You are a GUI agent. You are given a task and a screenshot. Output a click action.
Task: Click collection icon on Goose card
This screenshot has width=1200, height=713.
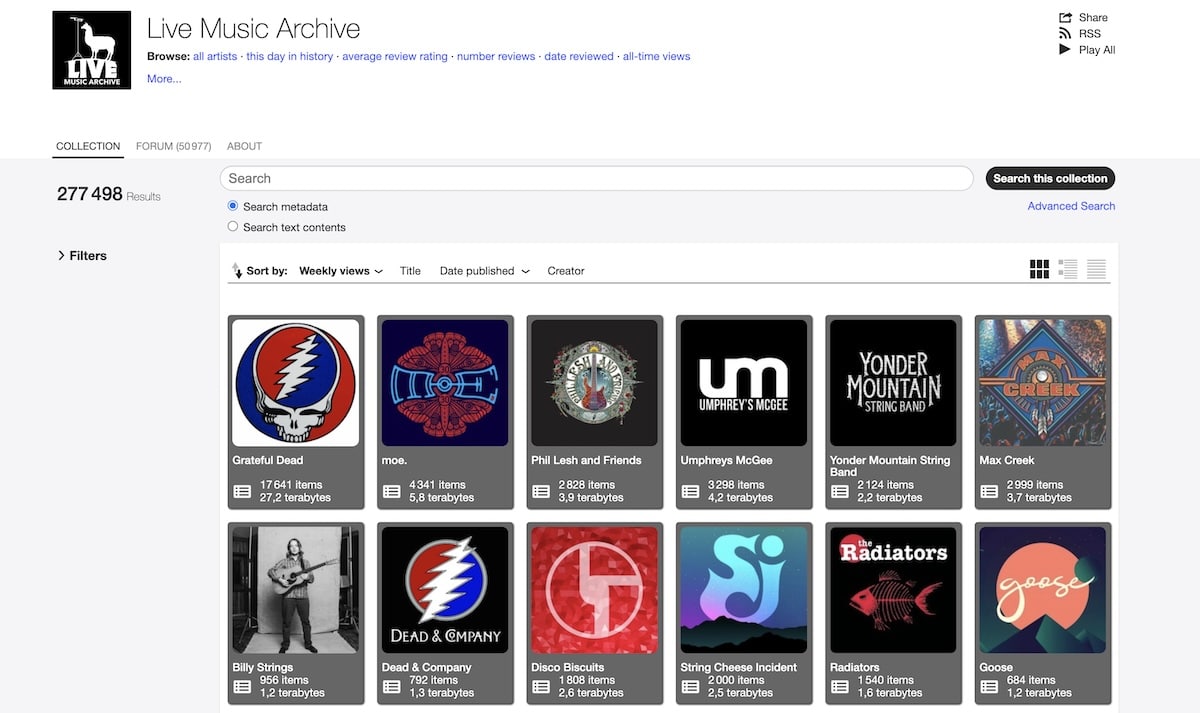pyautogui.click(x=989, y=686)
